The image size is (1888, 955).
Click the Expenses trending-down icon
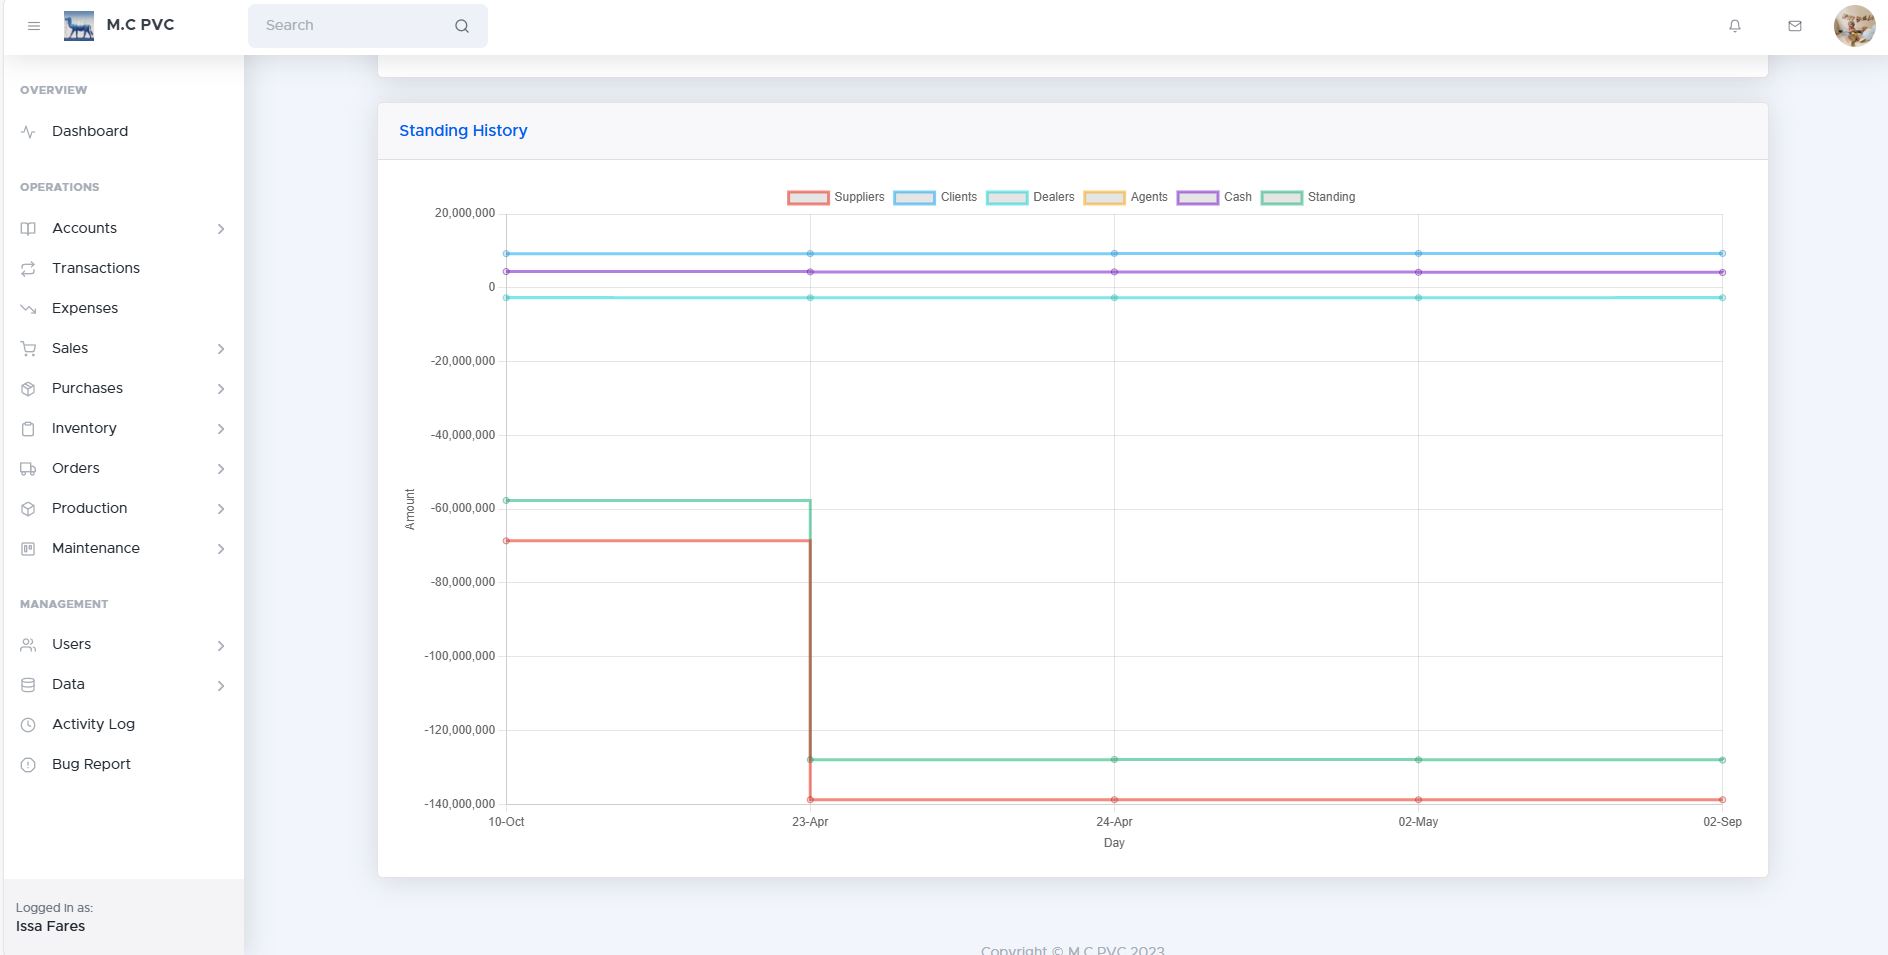click(x=28, y=309)
